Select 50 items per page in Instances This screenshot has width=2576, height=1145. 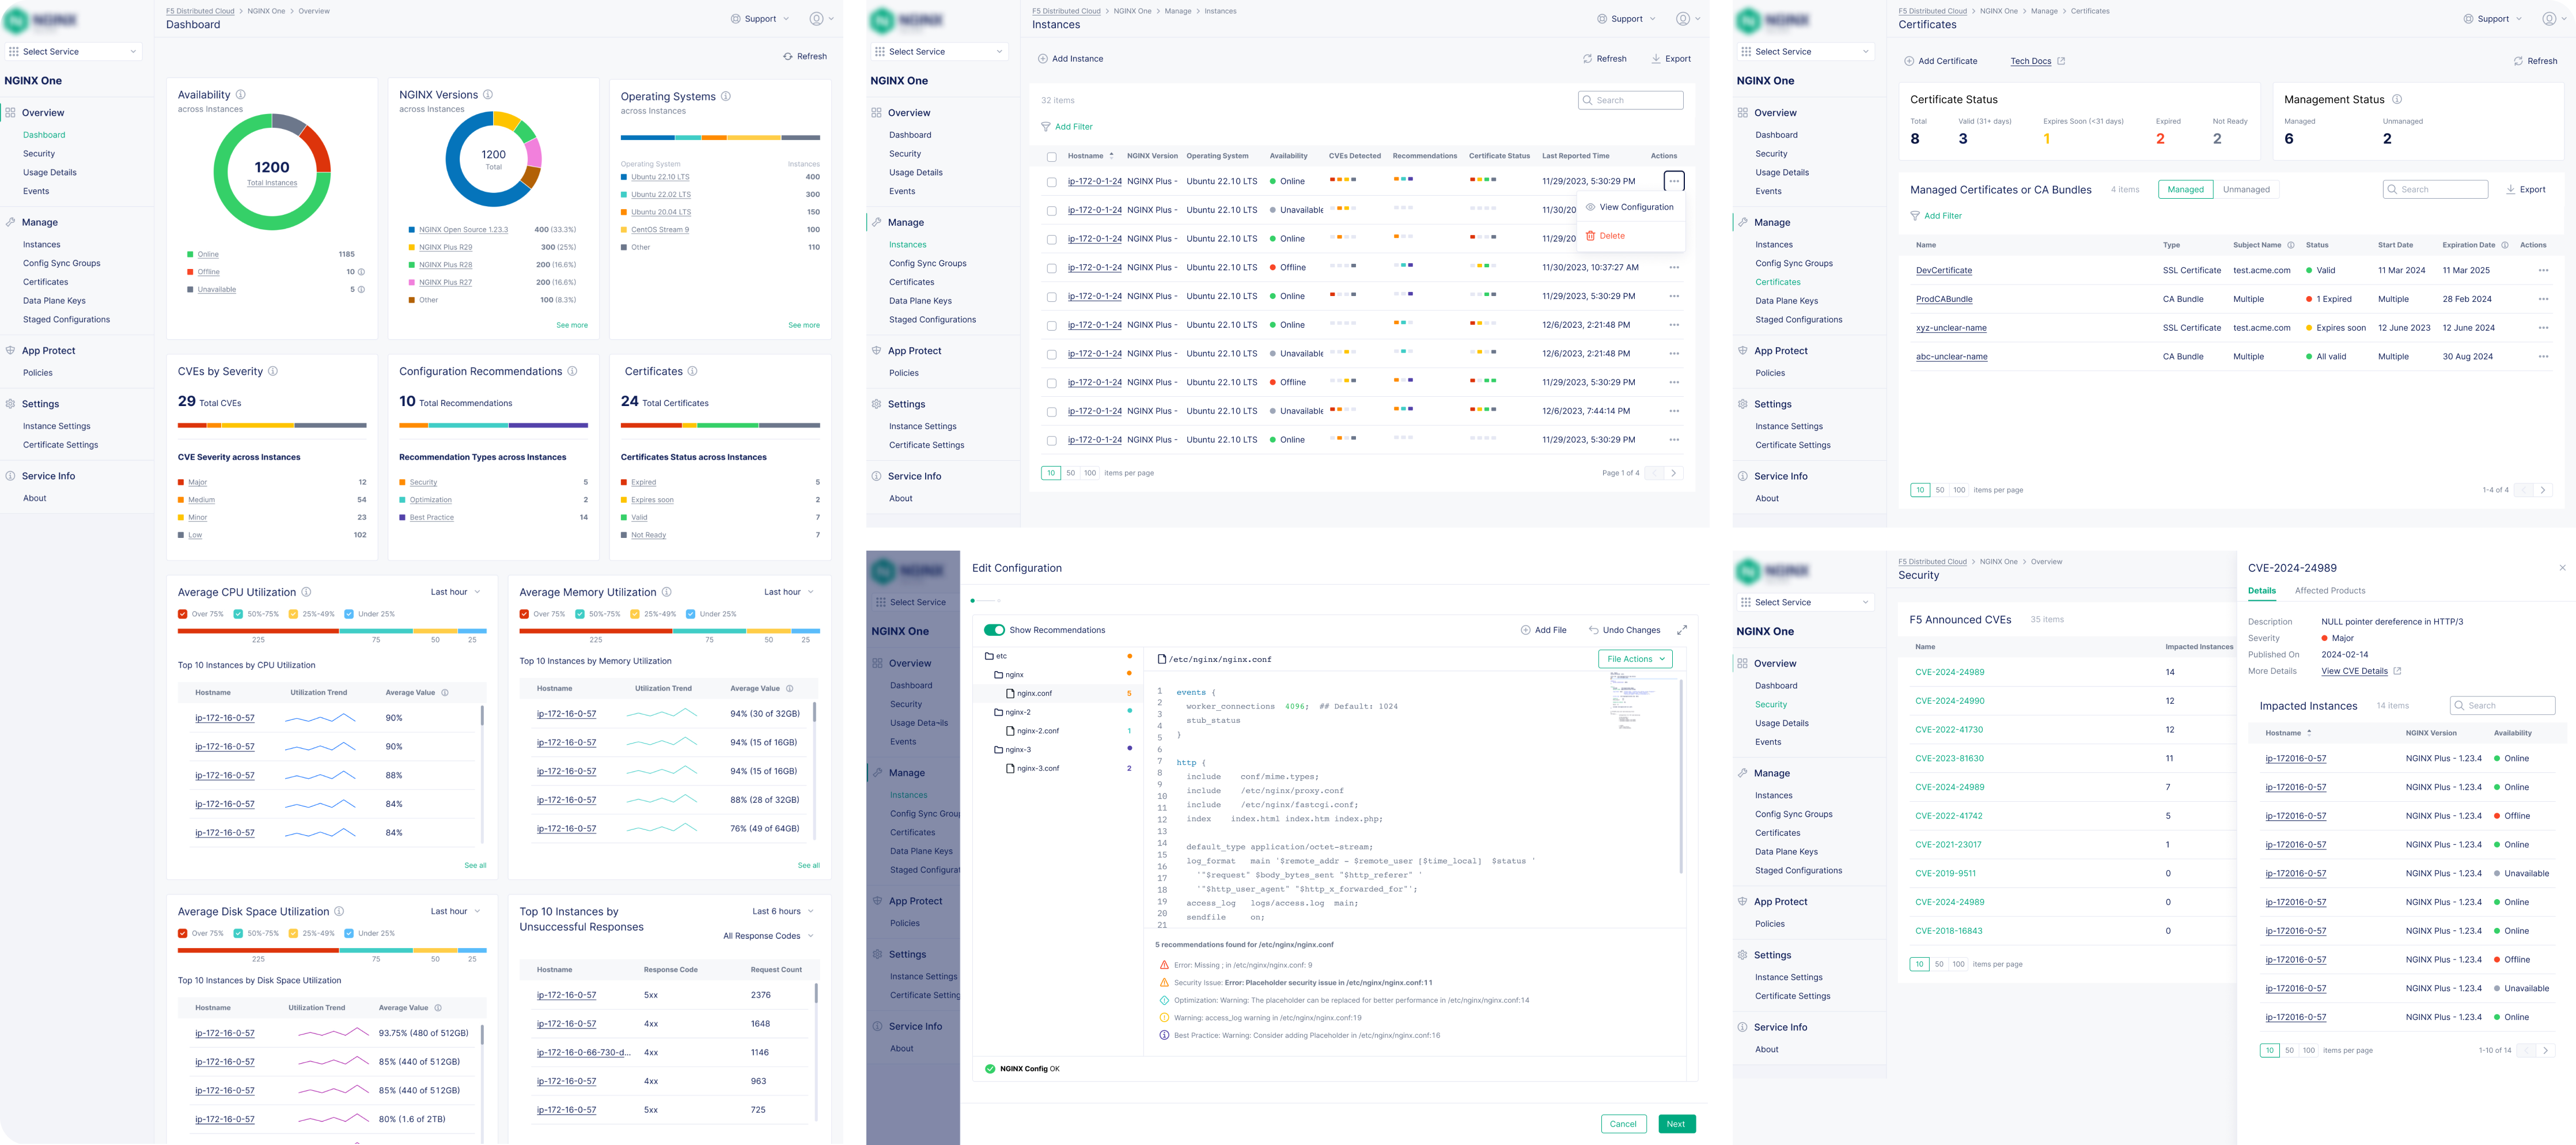(1070, 473)
